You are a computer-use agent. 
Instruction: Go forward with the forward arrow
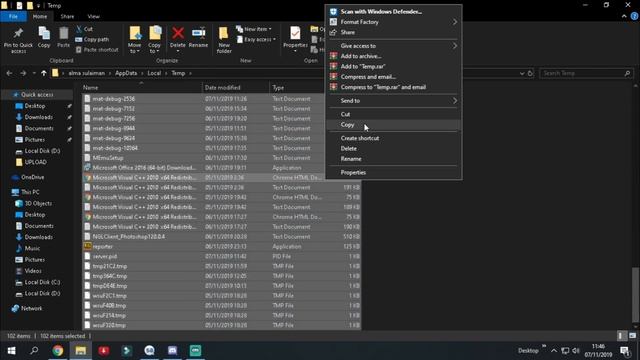(23, 73)
